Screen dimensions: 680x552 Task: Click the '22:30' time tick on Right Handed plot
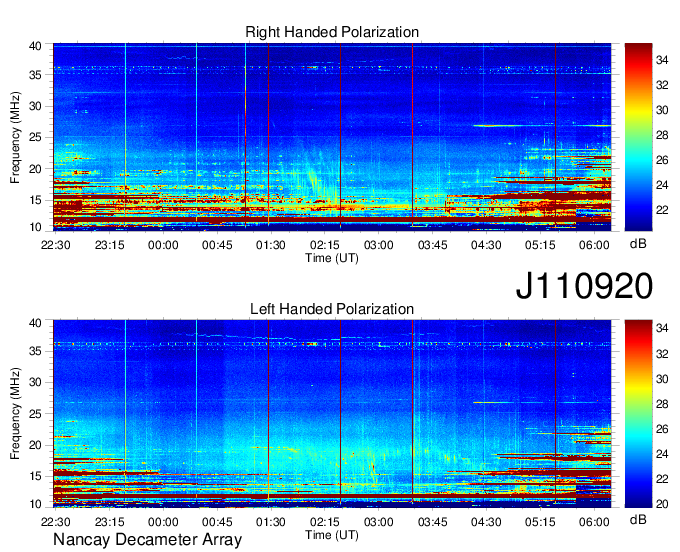click(56, 245)
